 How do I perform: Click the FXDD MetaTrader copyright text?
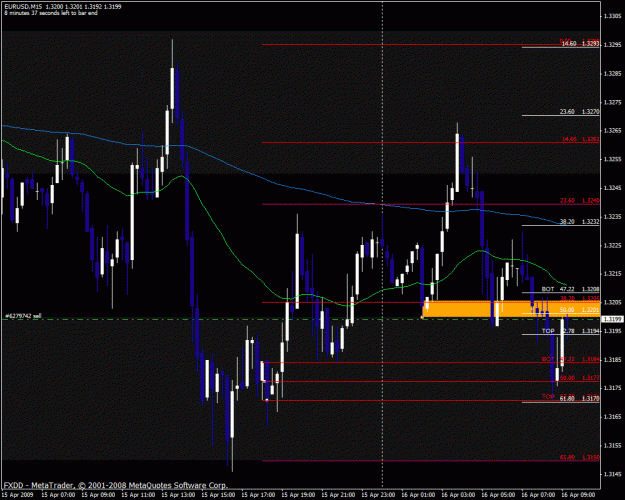click(116, 486)
